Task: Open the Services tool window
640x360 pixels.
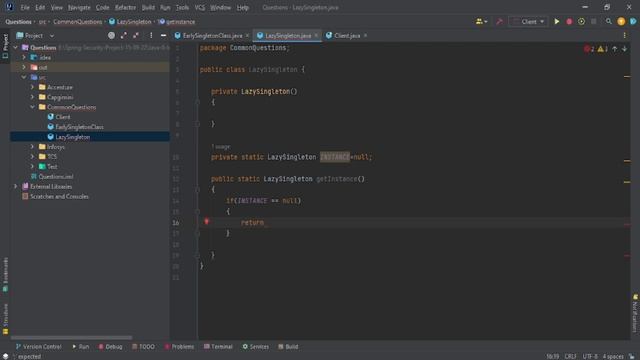Action: pyautogui.click(x=256, y=347)
